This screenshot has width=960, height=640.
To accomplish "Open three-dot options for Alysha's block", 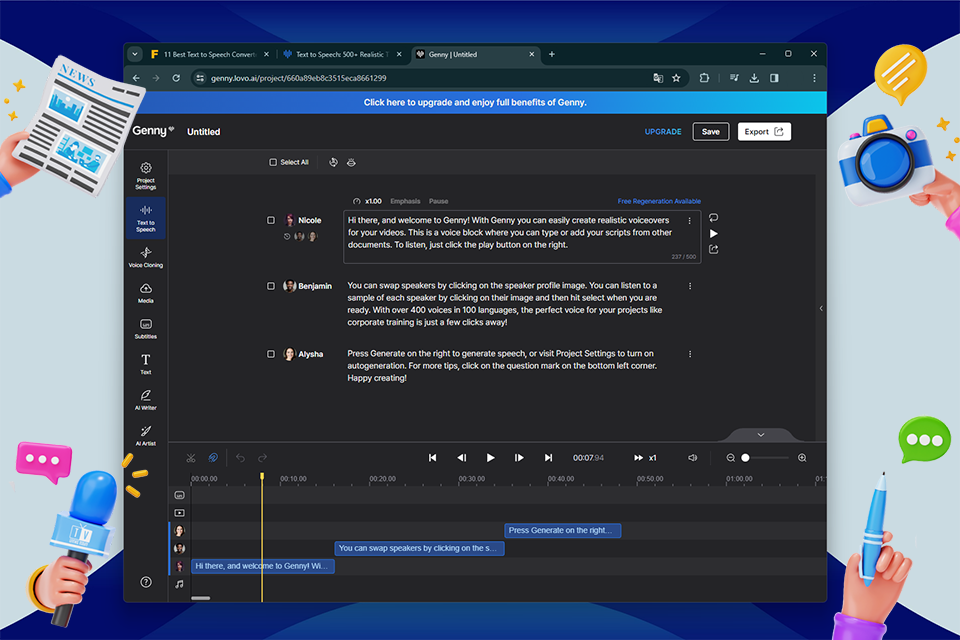I will tap(690, 354).
